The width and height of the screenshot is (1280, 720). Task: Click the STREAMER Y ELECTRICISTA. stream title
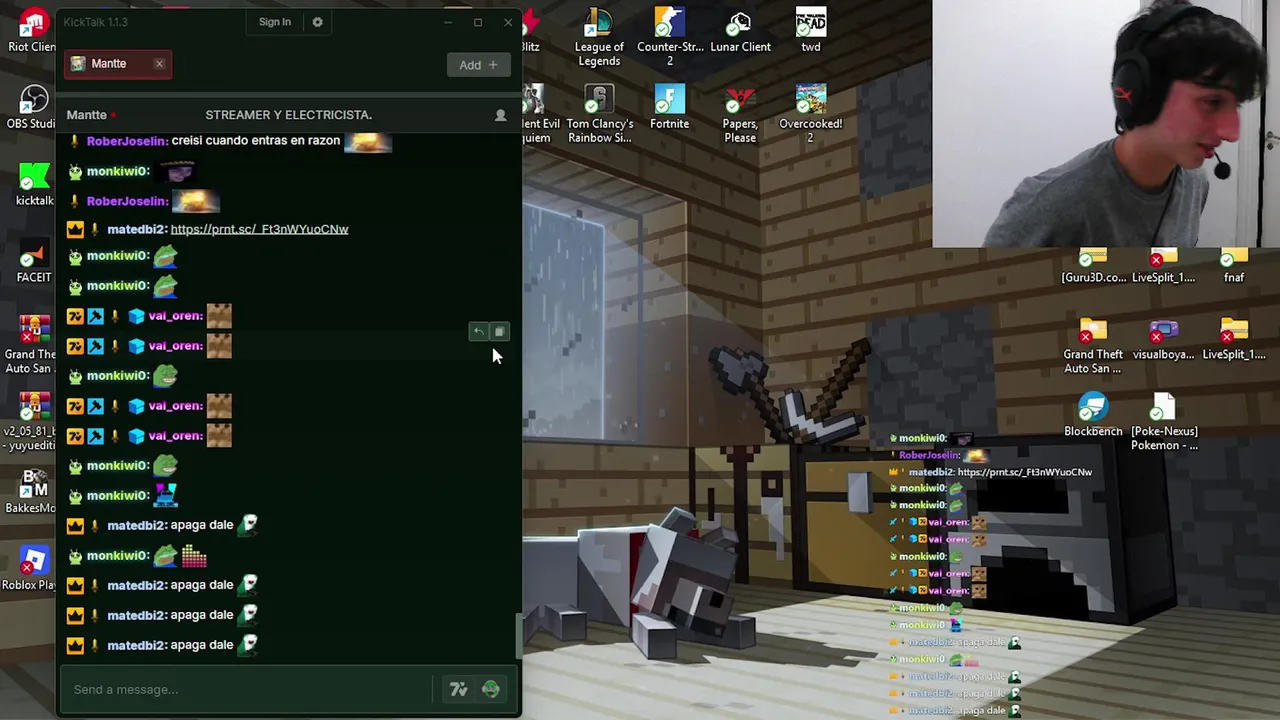pyautogui.click(x=288, y=115)
